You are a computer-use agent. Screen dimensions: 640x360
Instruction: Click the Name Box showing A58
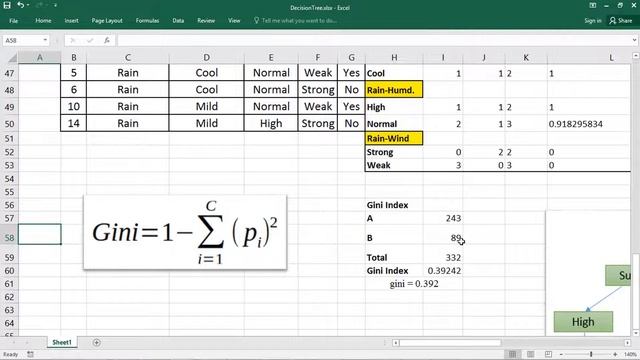tap(22, 40)
